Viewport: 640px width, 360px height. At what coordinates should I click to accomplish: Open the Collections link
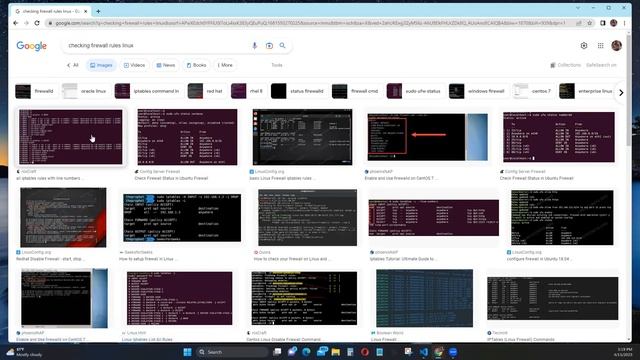565,65
